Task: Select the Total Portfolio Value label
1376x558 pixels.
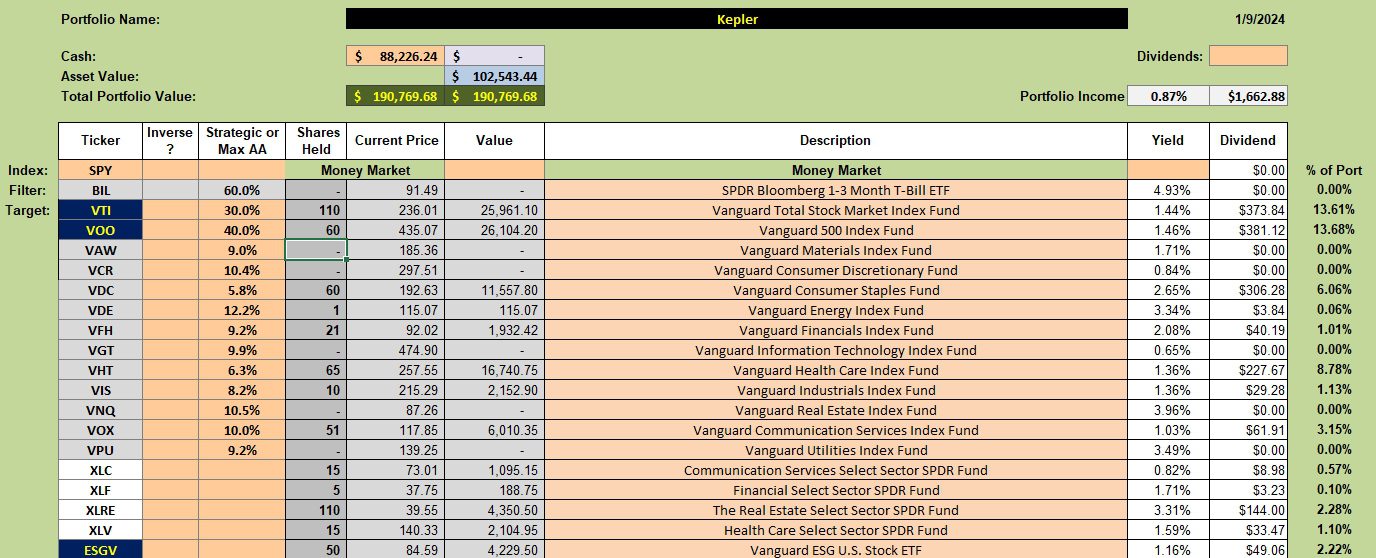Action: tap(128, 96)
